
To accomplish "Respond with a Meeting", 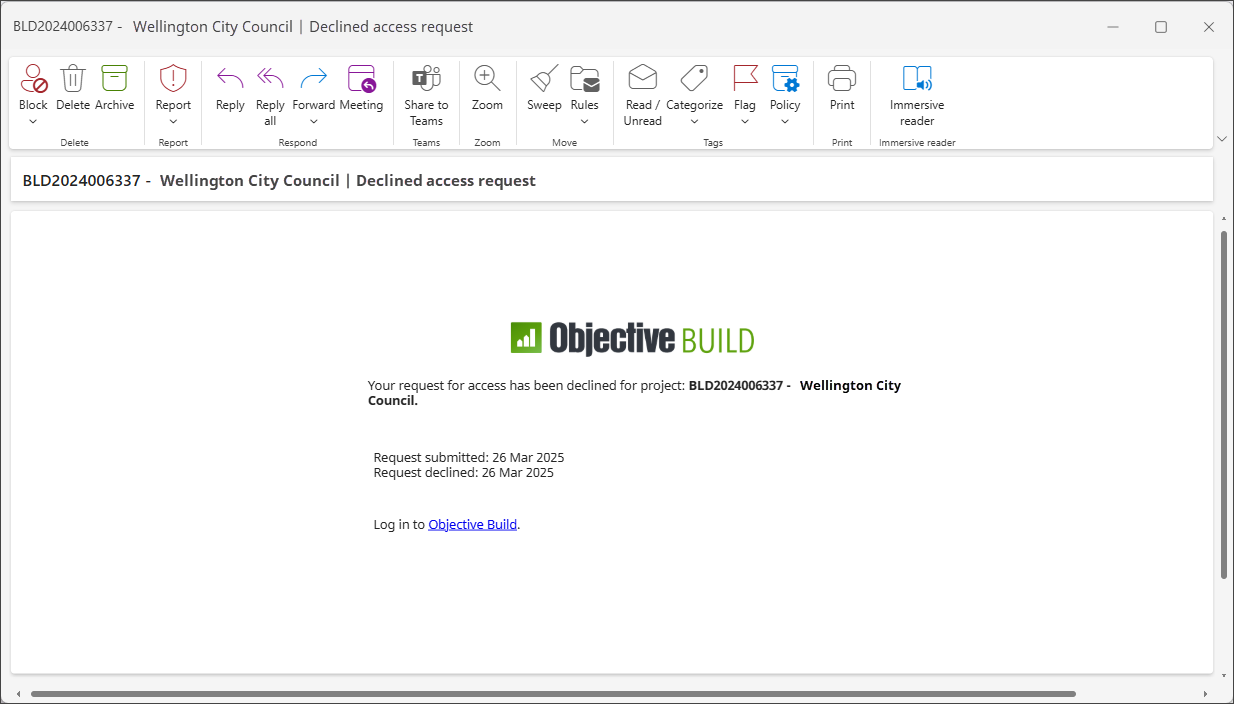I will [361, 87].
